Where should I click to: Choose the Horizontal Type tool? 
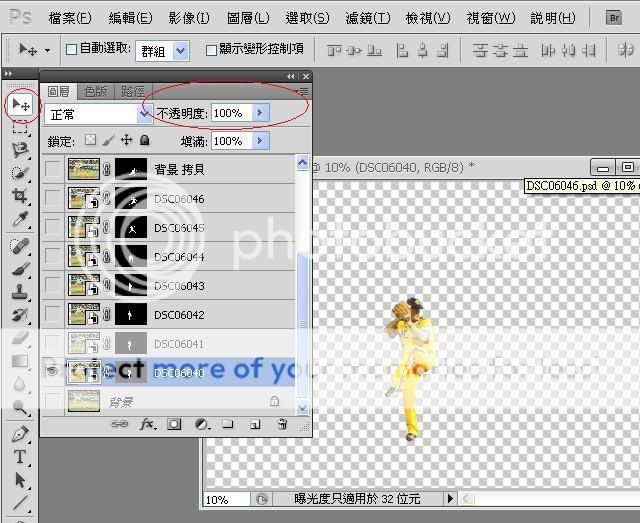pyautogui.click(x=20, y=457)
